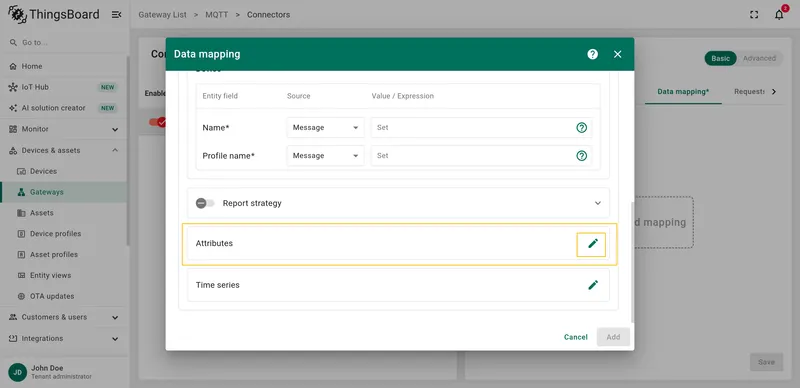Select the Data mapping tab
This screenshot has height=388, width=800.
coord(683,91)
